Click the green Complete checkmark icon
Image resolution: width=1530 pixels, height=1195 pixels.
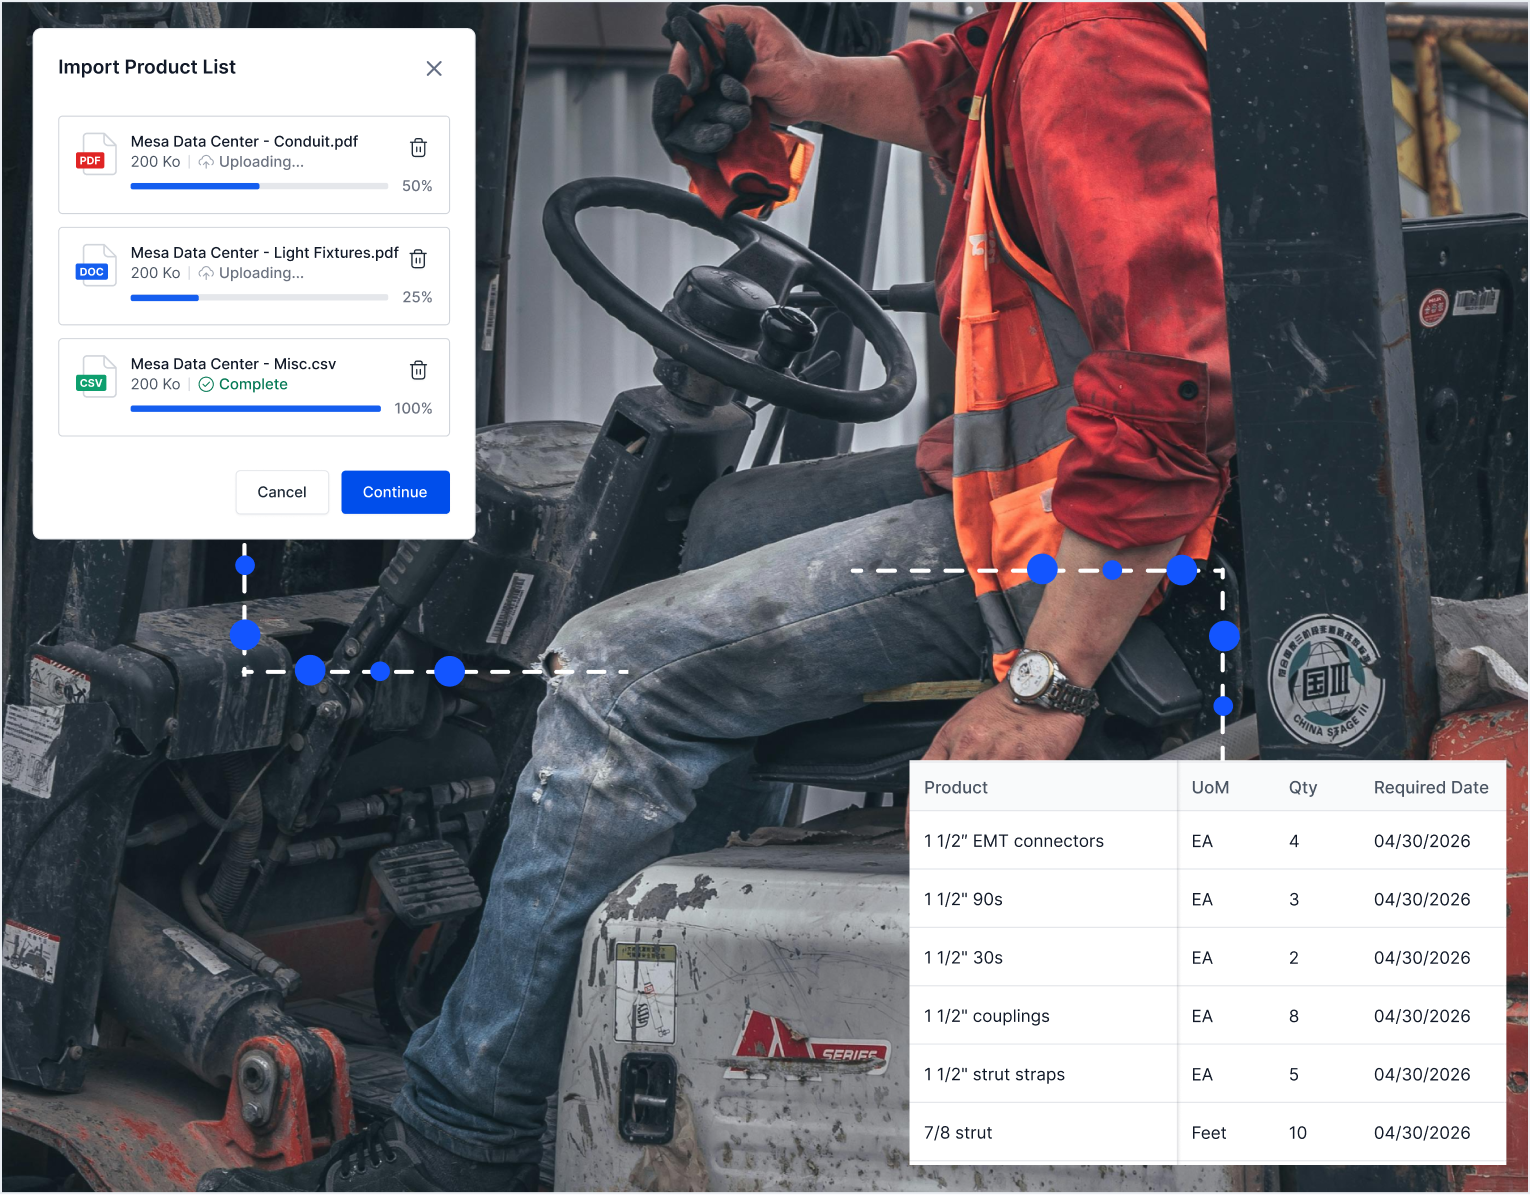pos(206,385)
